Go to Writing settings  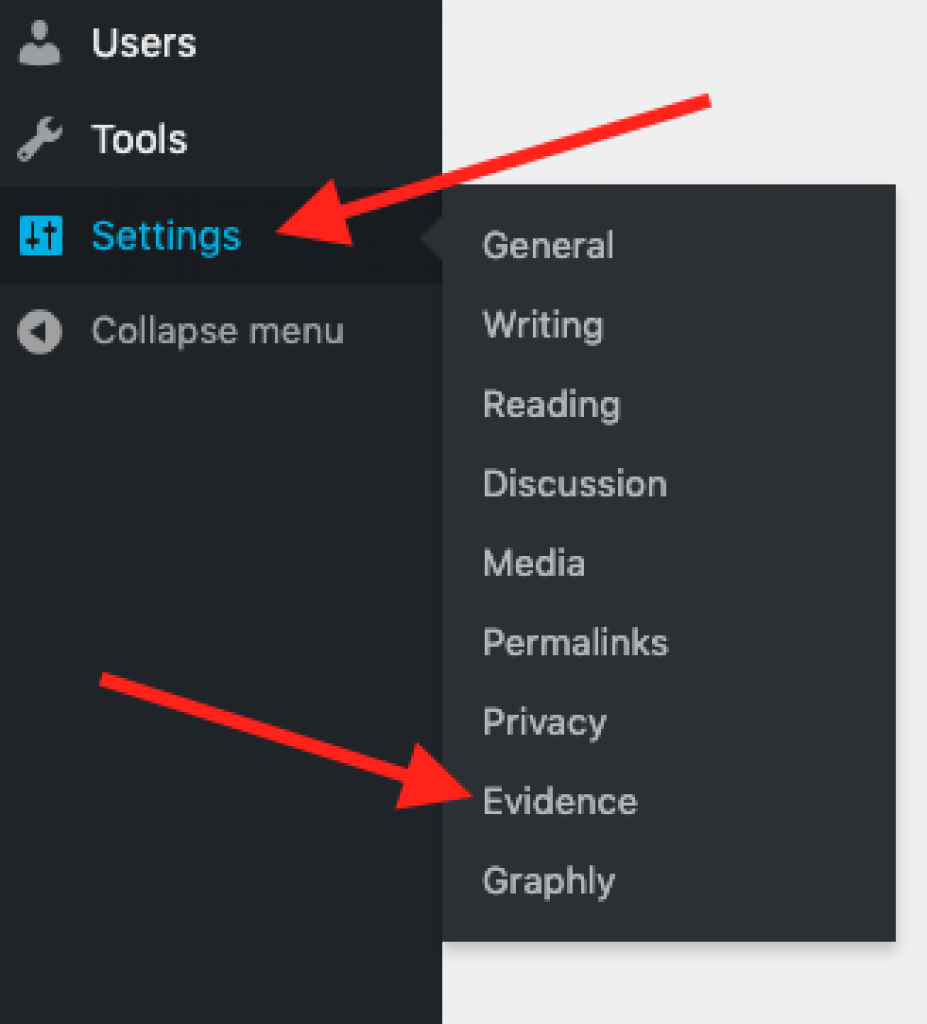[x=543, y=326]
